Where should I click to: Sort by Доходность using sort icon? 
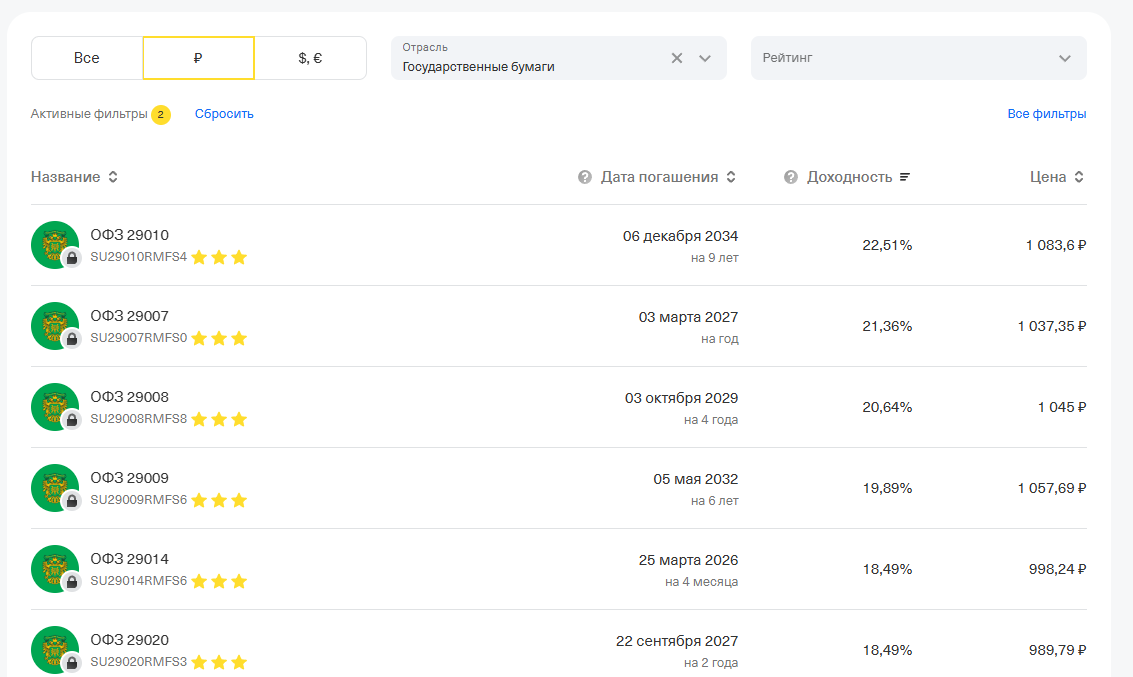905,177
